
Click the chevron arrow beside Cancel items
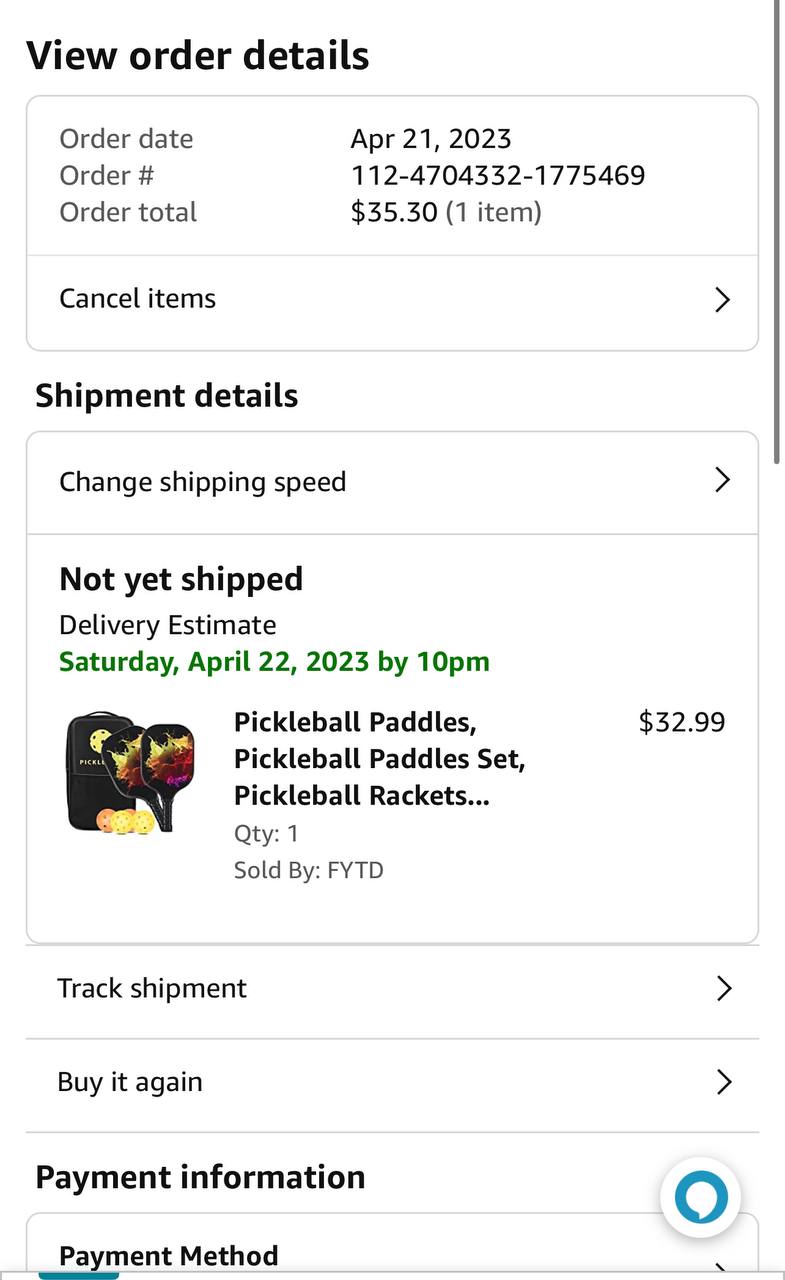click(x=723, y=300)
